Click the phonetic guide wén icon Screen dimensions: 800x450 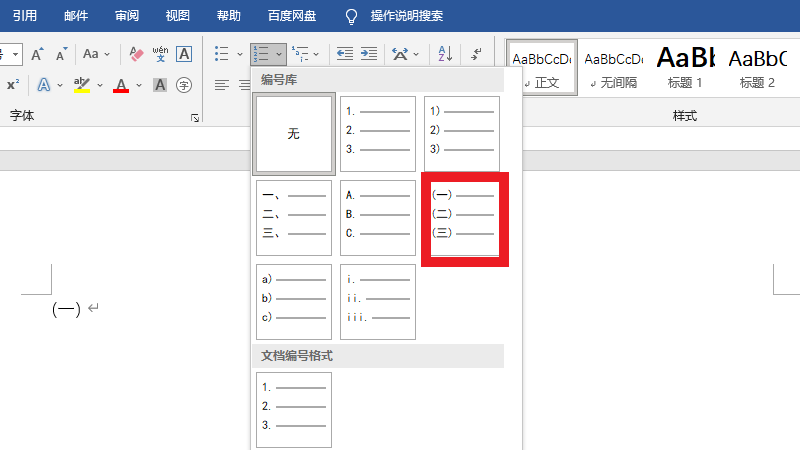tap(160, 54)
